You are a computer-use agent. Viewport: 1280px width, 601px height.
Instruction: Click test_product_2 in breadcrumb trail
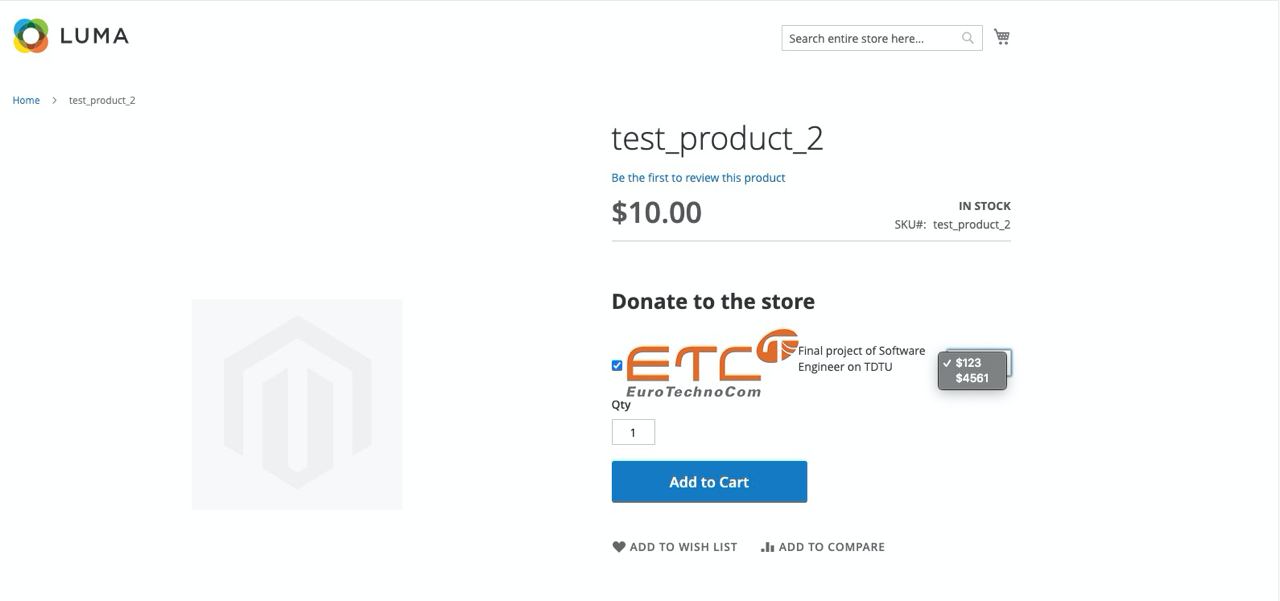coord(102,100)
